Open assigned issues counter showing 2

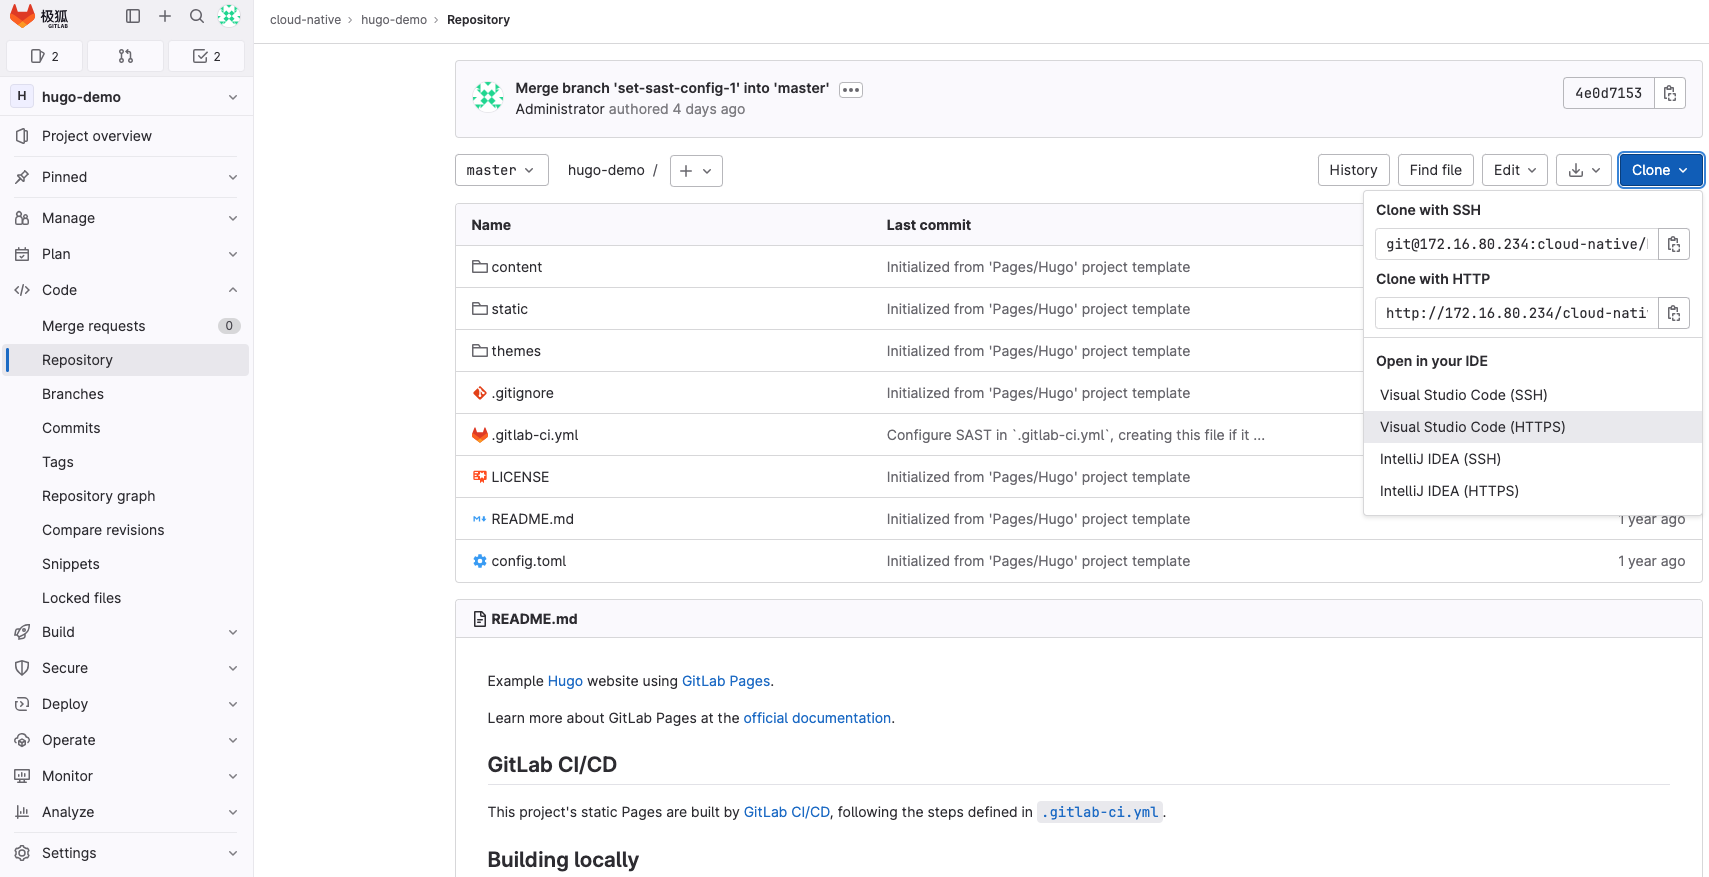point(45,56)
